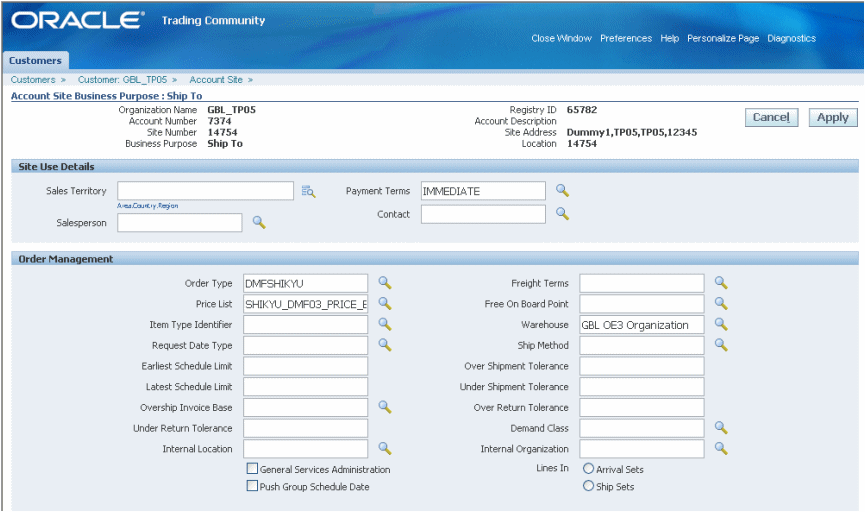Open Payment Terms search magnifier

tap(562, 190)
